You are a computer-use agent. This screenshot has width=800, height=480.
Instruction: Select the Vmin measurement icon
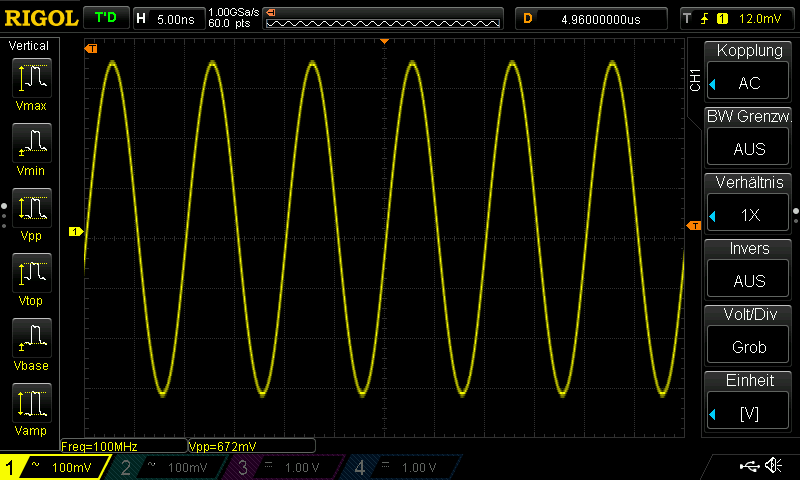(x=32, y=142)
